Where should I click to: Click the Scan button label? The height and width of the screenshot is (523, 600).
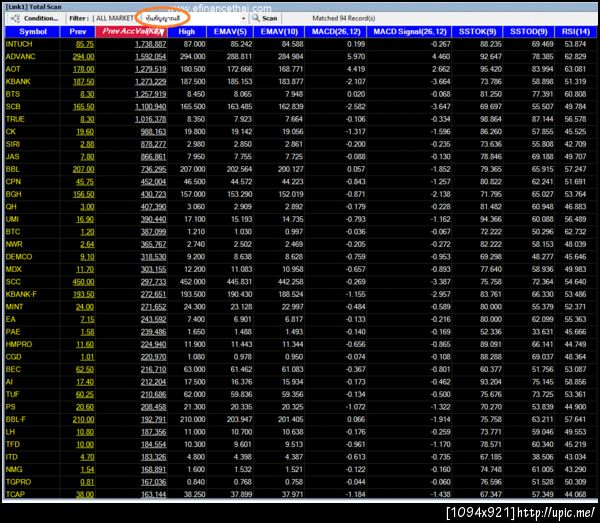click(270, 18)
